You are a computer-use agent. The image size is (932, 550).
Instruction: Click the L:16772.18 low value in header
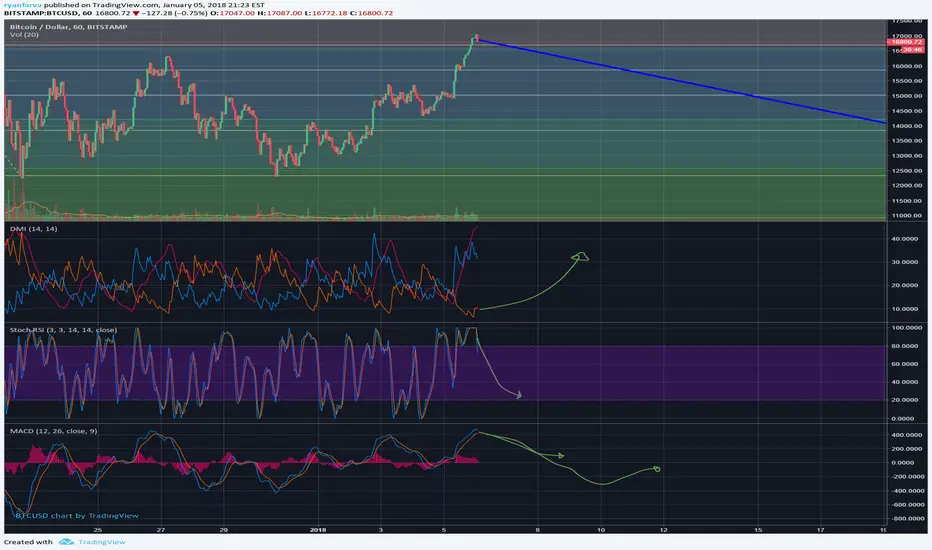[x=326, y=12]
